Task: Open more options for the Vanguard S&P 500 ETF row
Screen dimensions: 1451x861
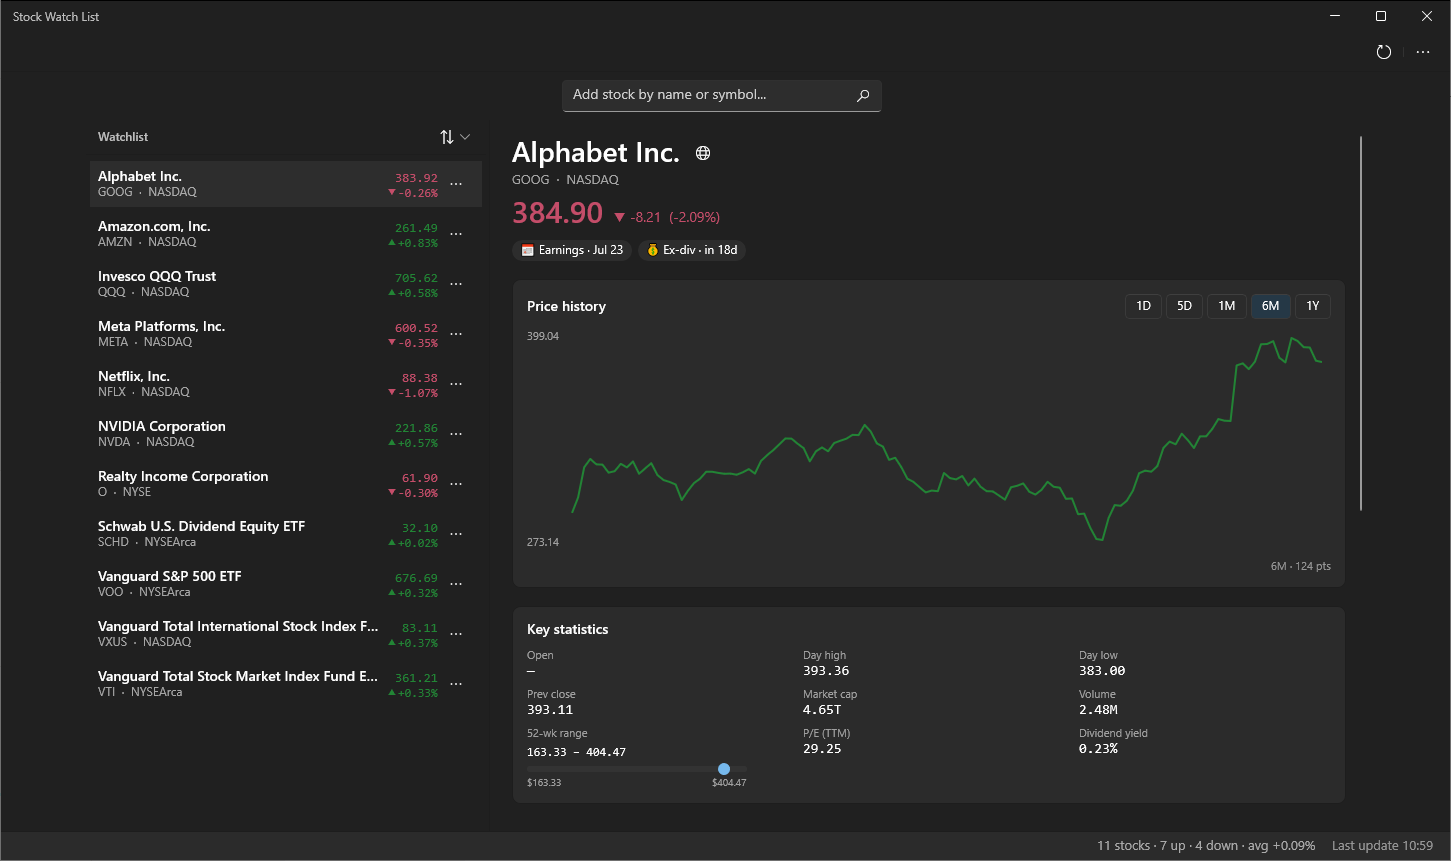Action: [456, 584]
